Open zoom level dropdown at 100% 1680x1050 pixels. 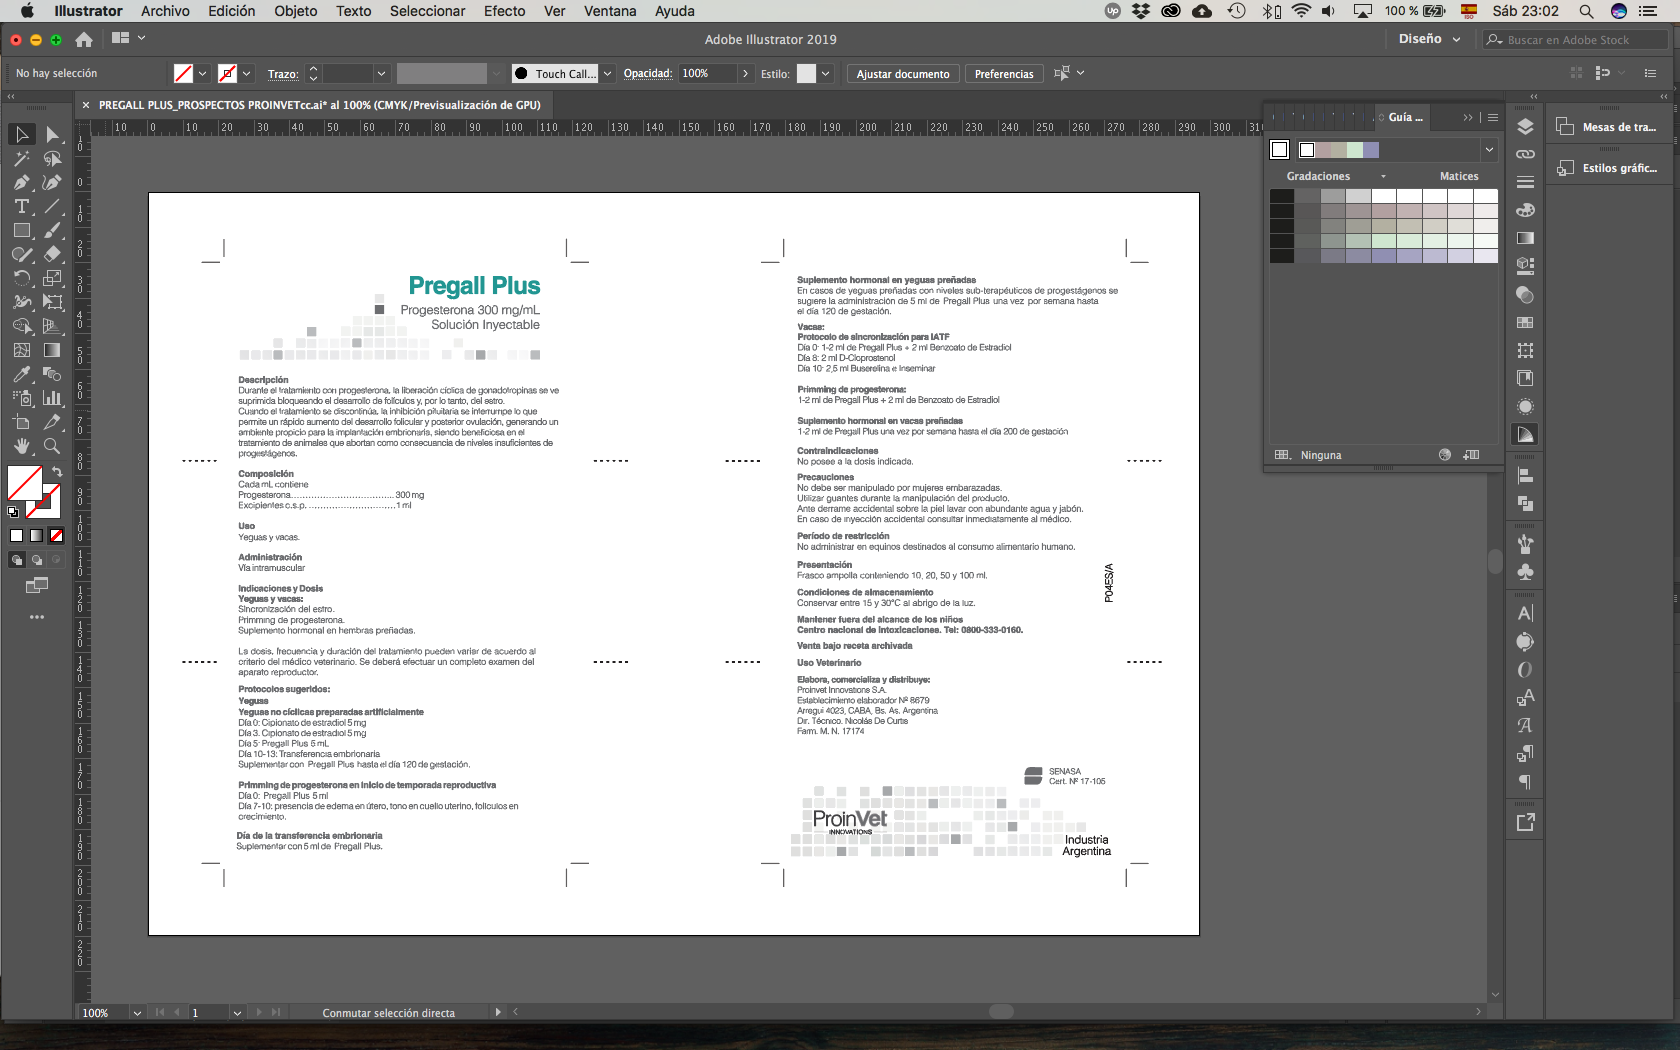coord(137,1012)
